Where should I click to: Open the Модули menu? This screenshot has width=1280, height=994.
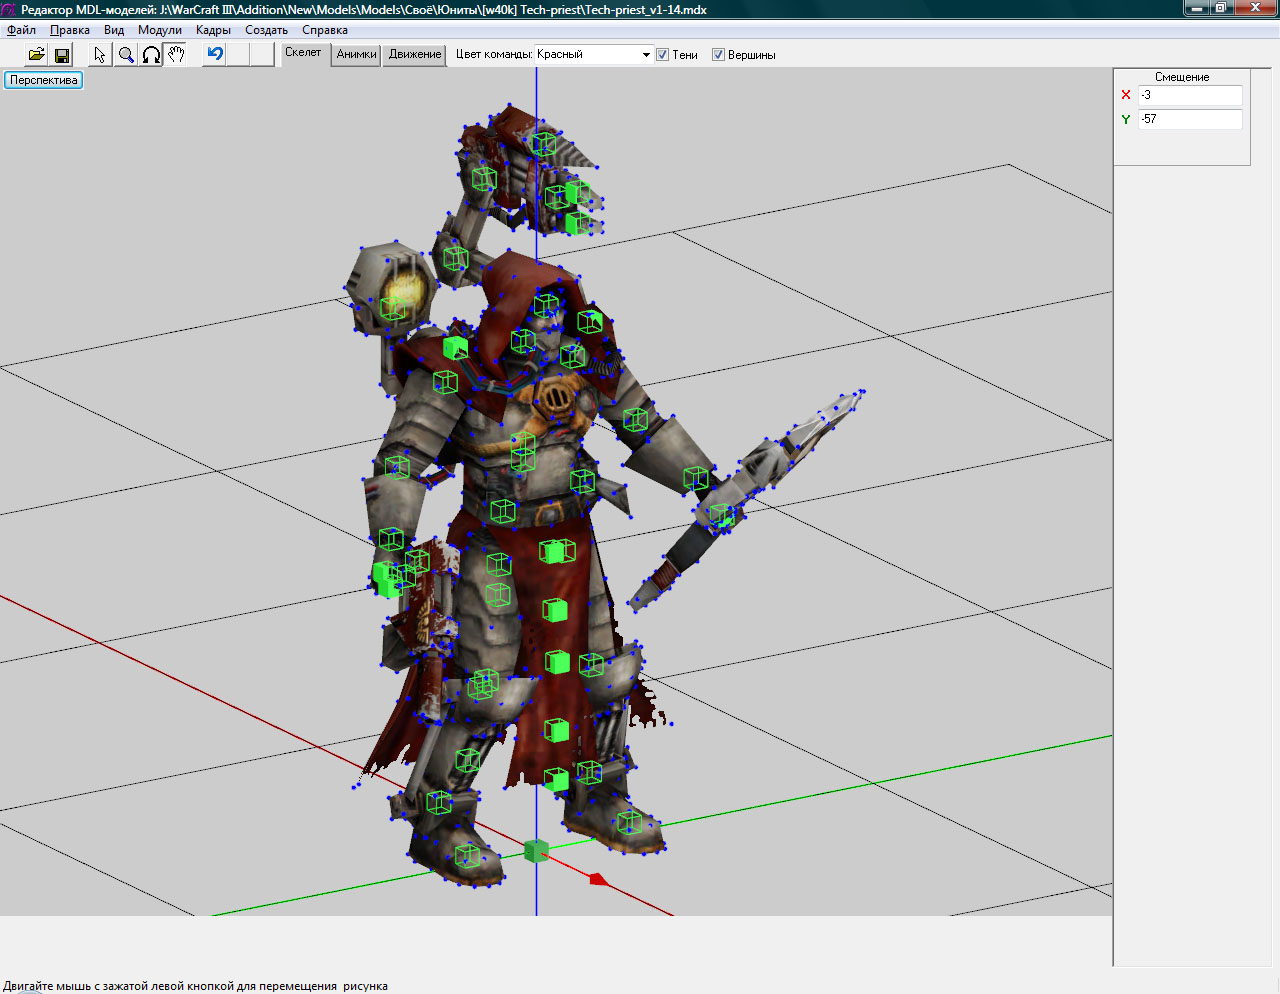click(x=159, y=30)
